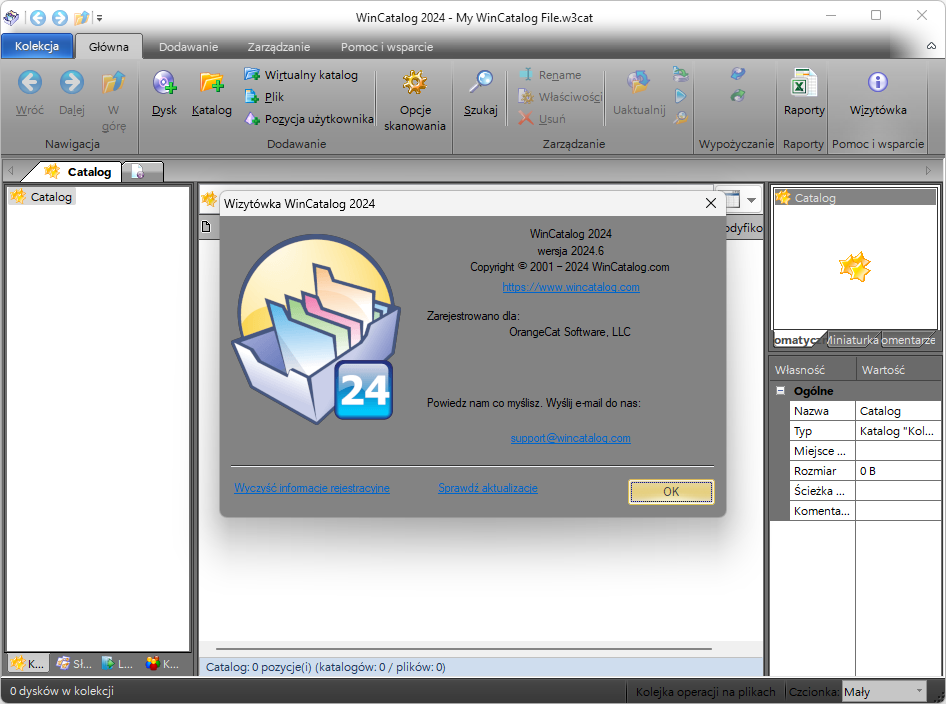The image size is (946, 704).
Task: Click the Sprawdź aktualizacje link
Action: coord(487,487)
